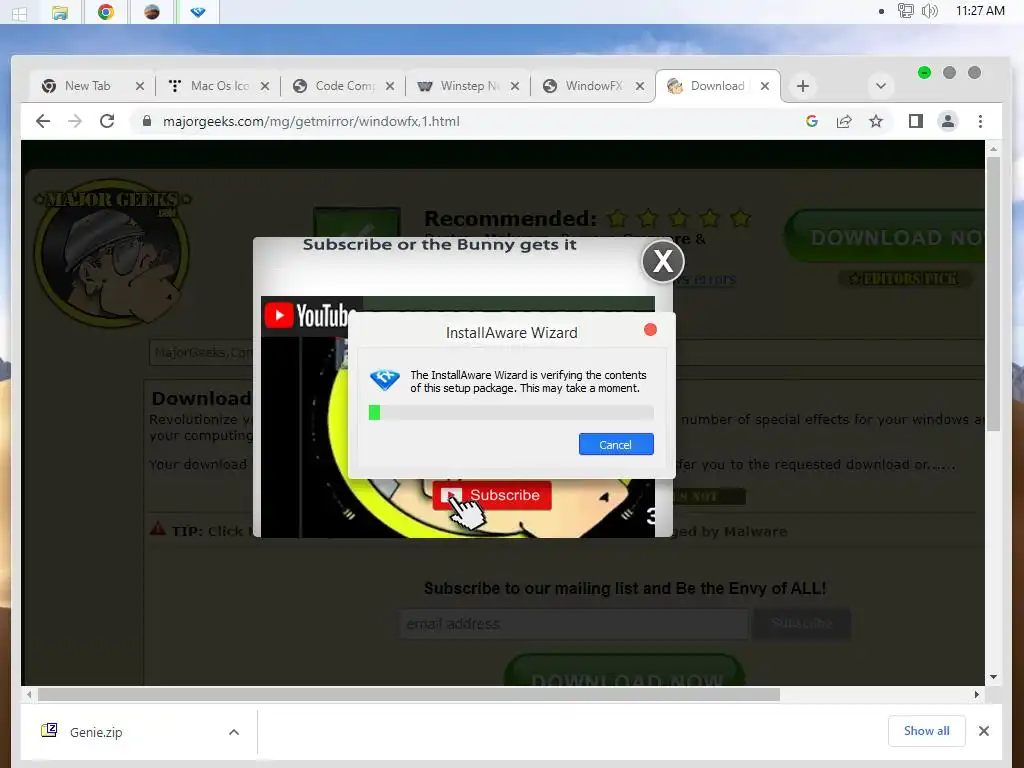
Task: Dismiss the Subscribe popup with X button
Action: coord(663,261)
